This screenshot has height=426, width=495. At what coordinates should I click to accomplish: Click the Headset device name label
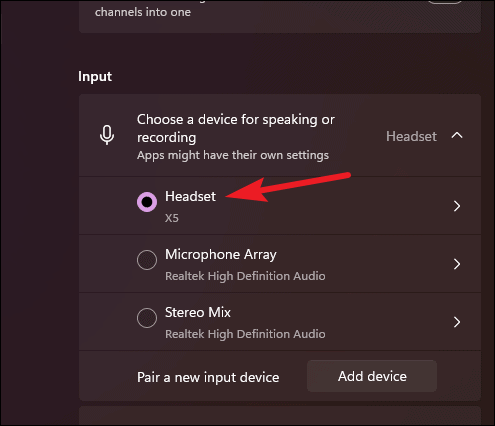[190, 196]
